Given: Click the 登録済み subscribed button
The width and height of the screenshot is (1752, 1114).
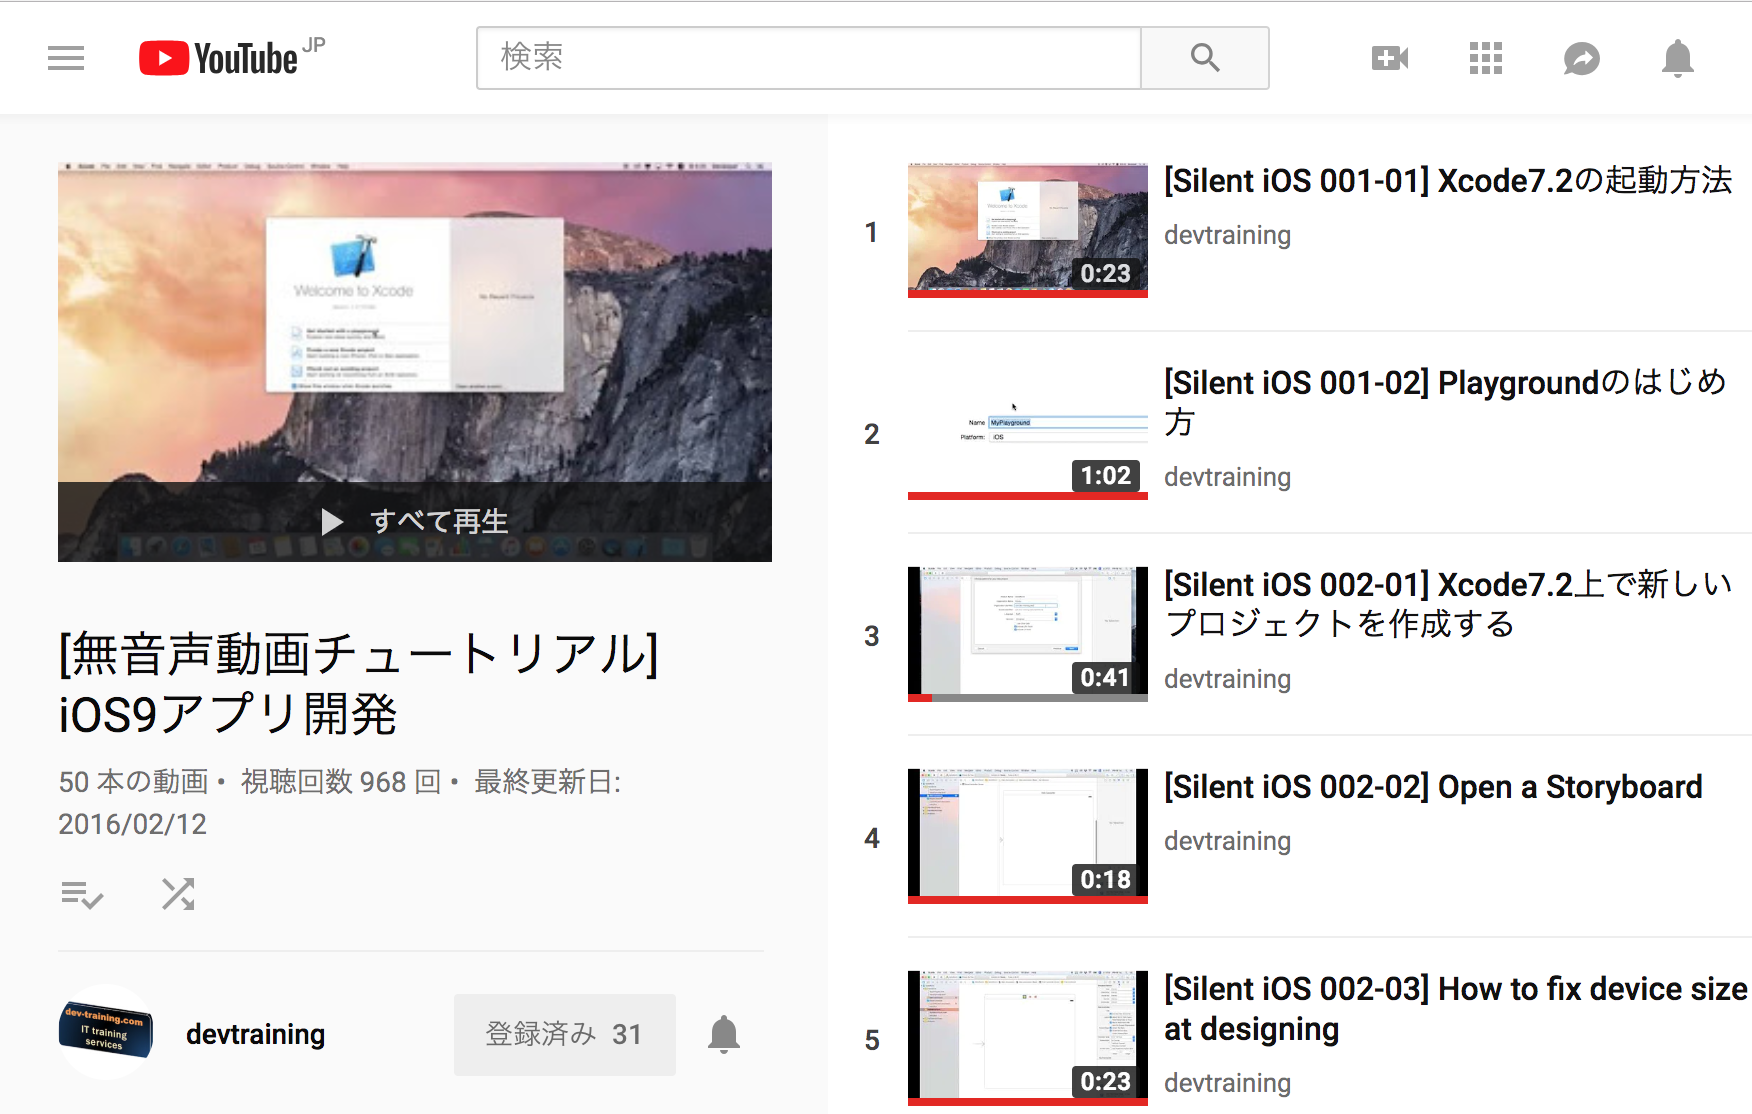Looking at the screenshot, I should [564, 1034].
